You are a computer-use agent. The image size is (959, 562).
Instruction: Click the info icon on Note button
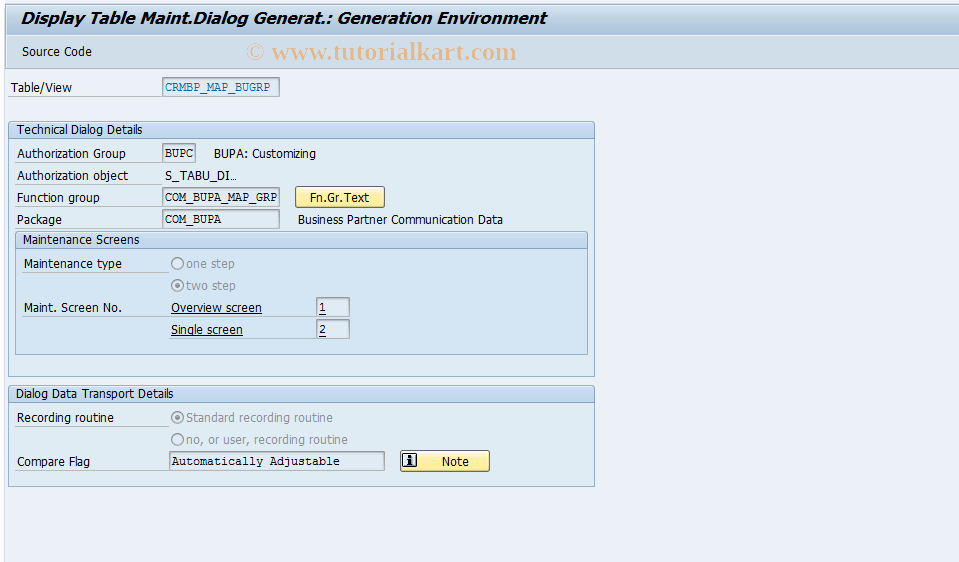coord(410,460)
